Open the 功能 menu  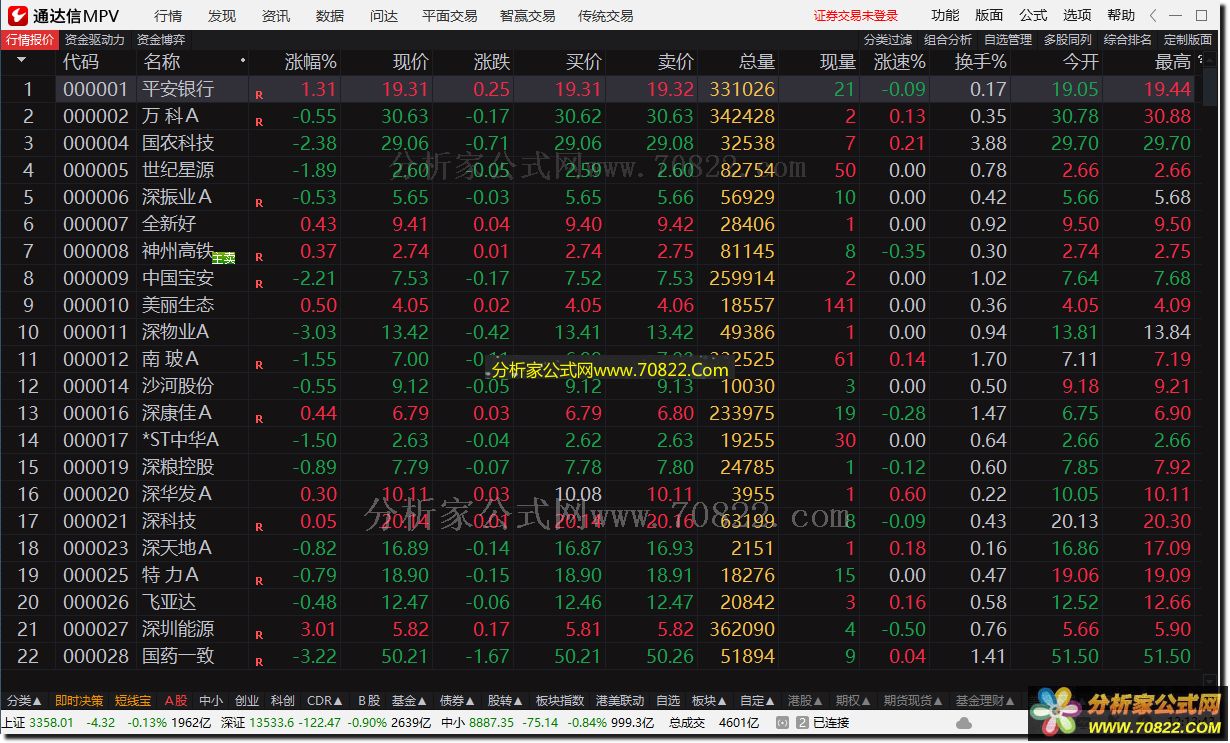point(945,15)
